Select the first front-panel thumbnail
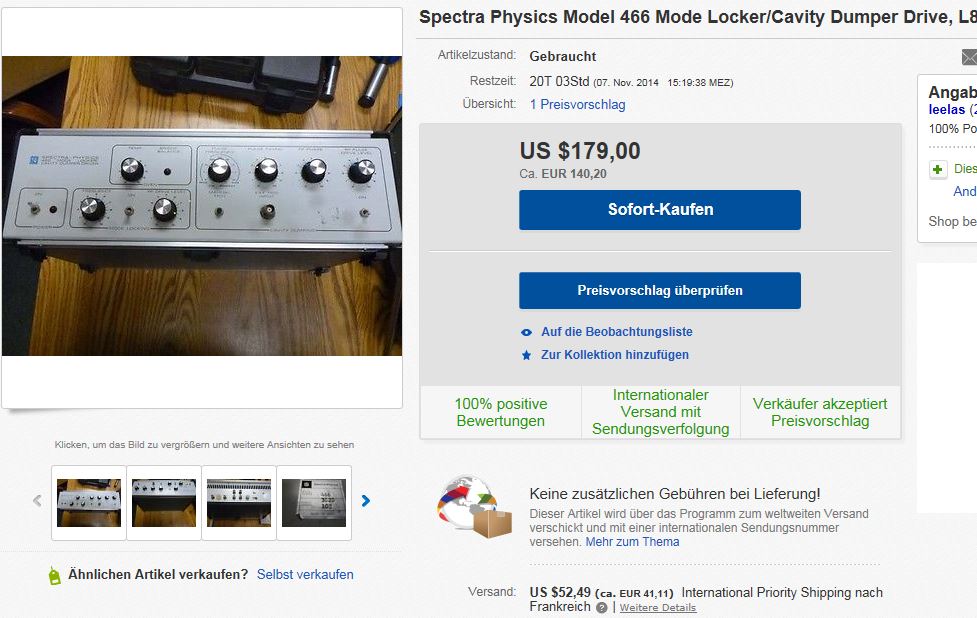The image size is (977, 618). [x=89, y=502]
